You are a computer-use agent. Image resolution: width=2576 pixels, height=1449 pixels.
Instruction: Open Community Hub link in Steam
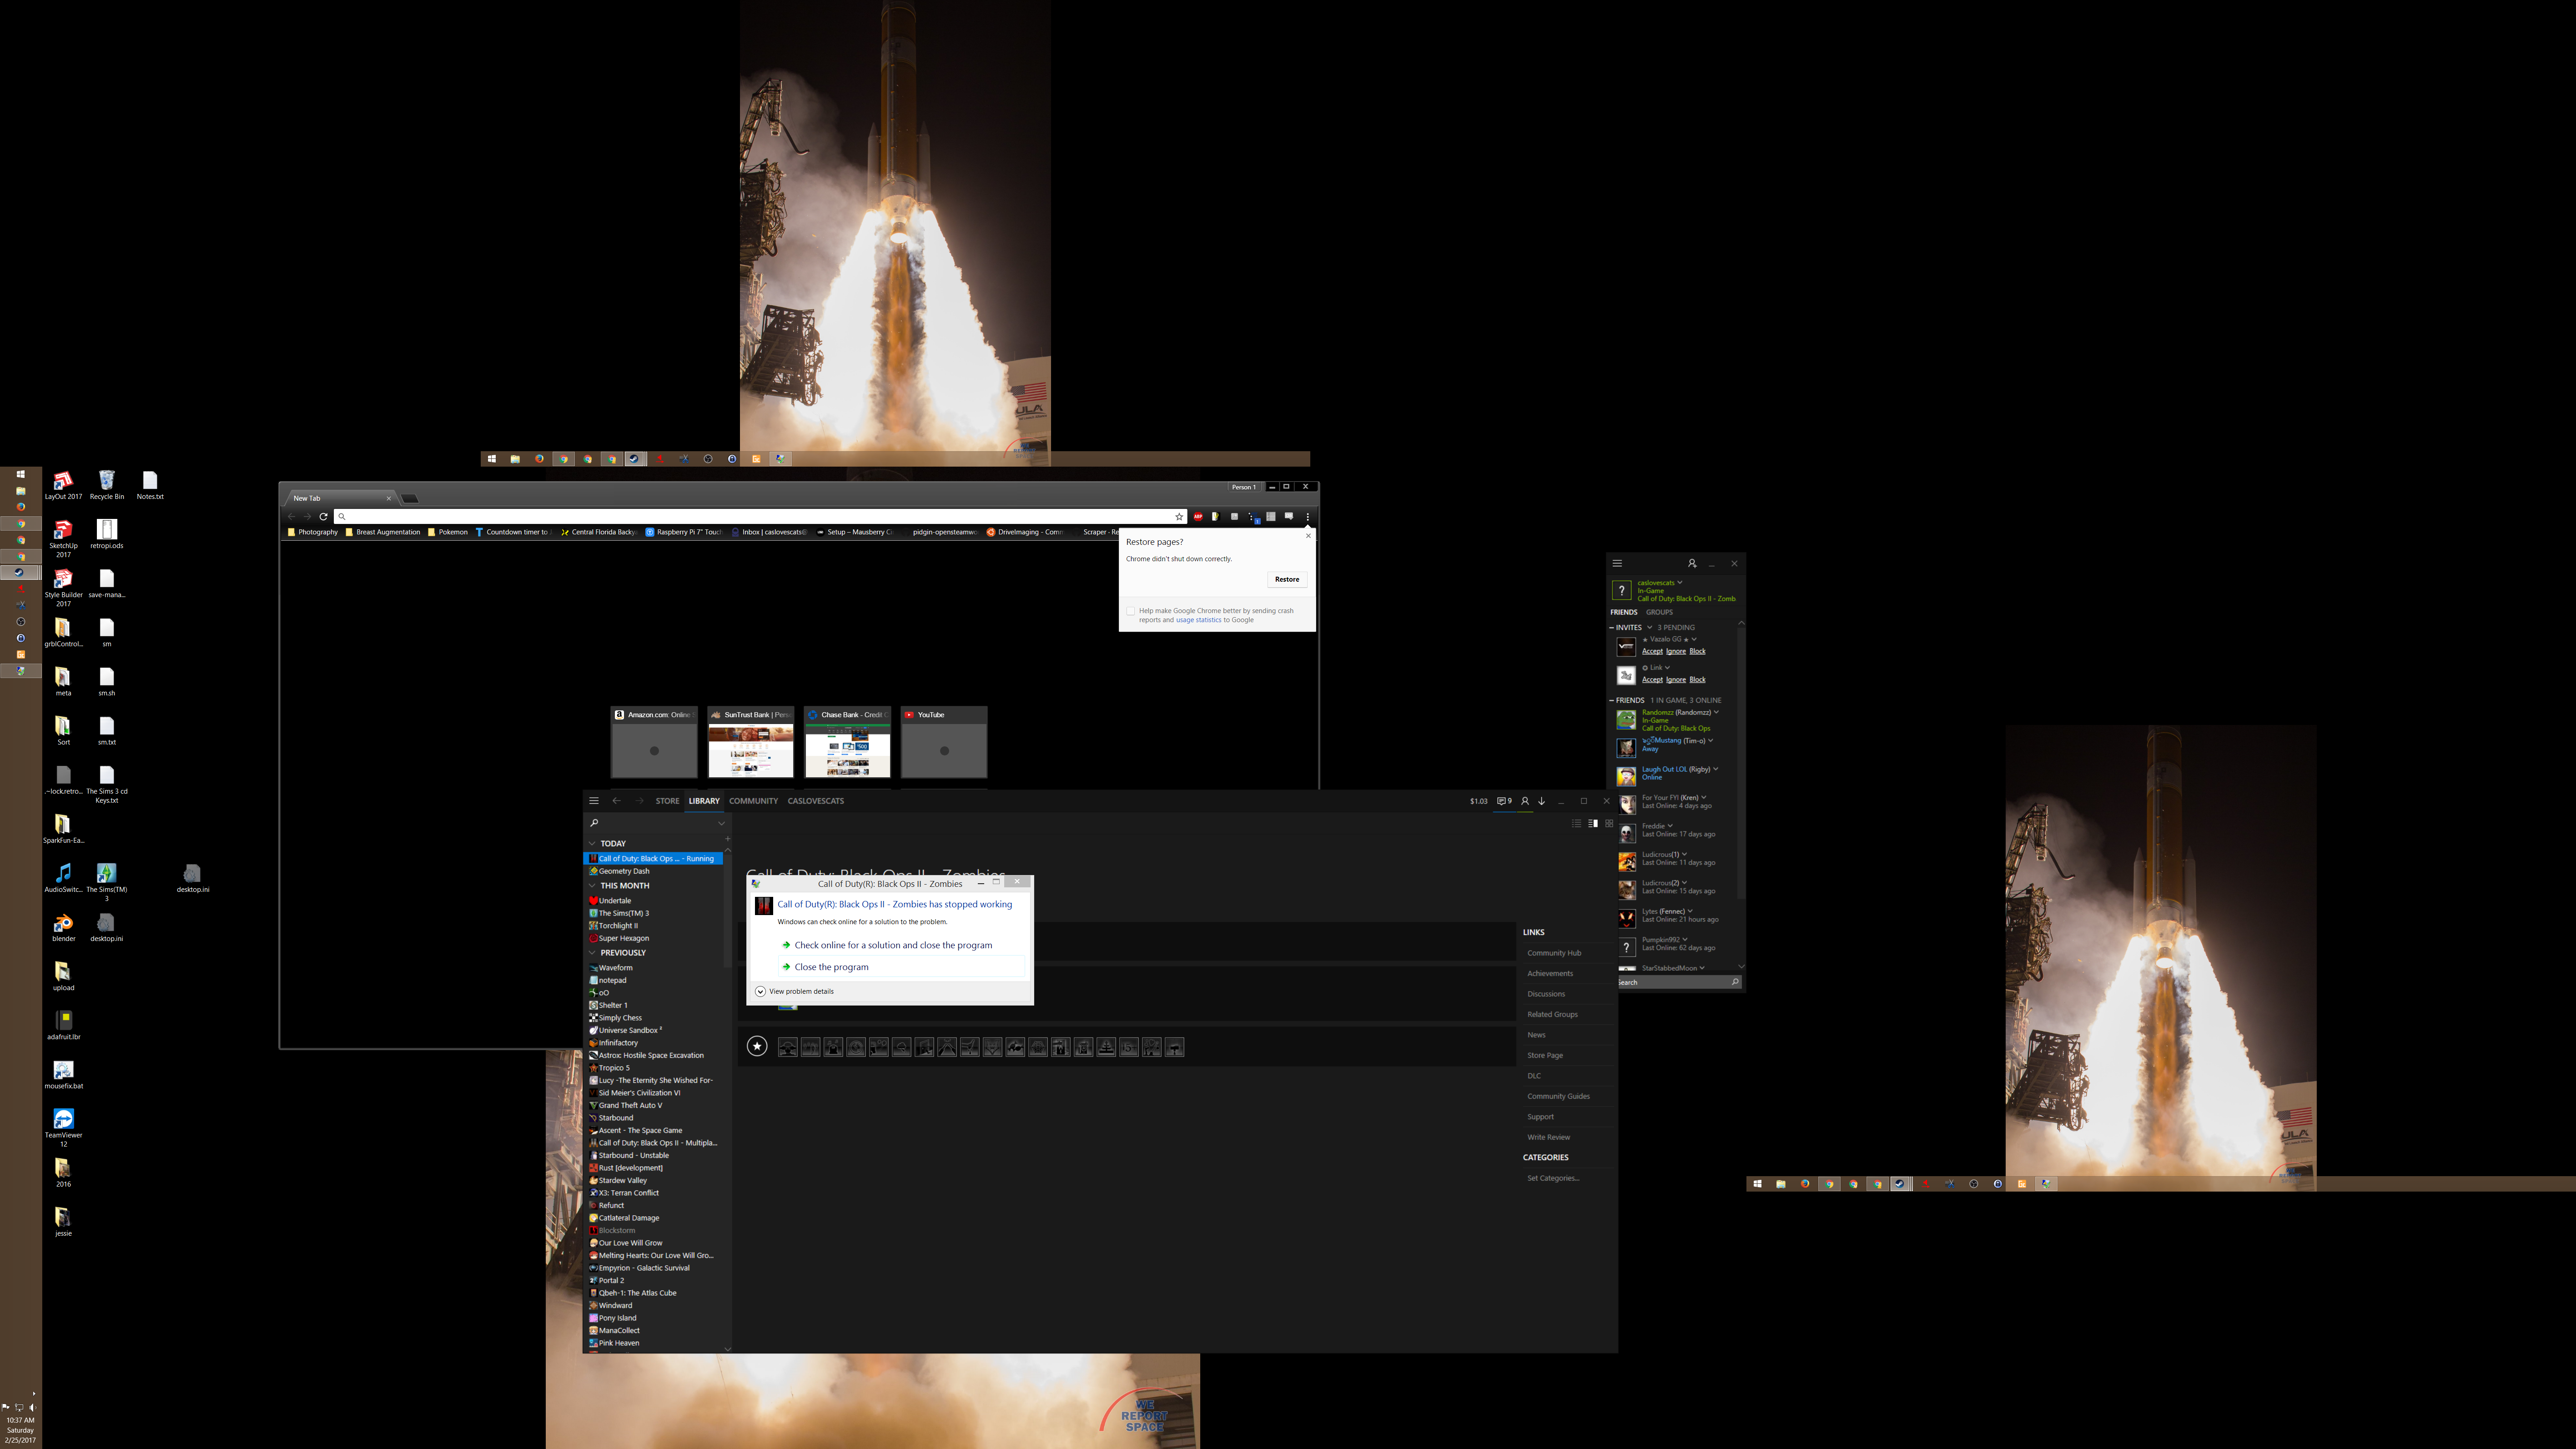click(1554, 953)
